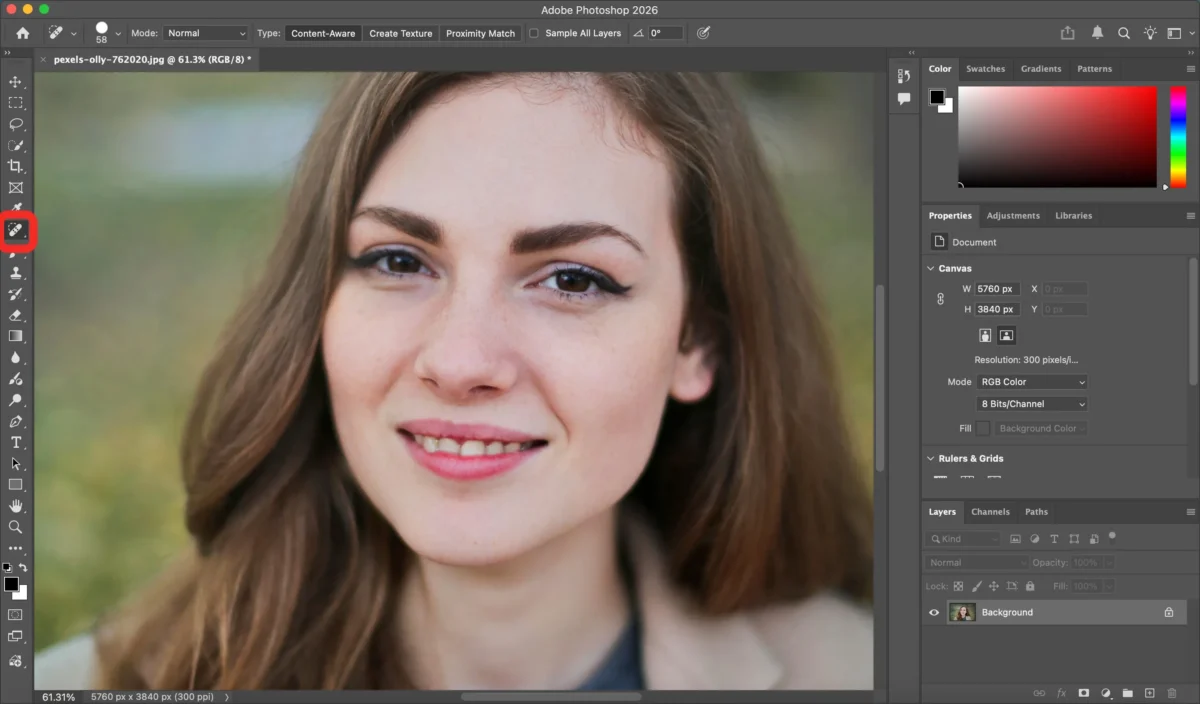Expand the Rulers & Grids section
Viewport: 1200px width, 704px height.
tap(931, 458)
